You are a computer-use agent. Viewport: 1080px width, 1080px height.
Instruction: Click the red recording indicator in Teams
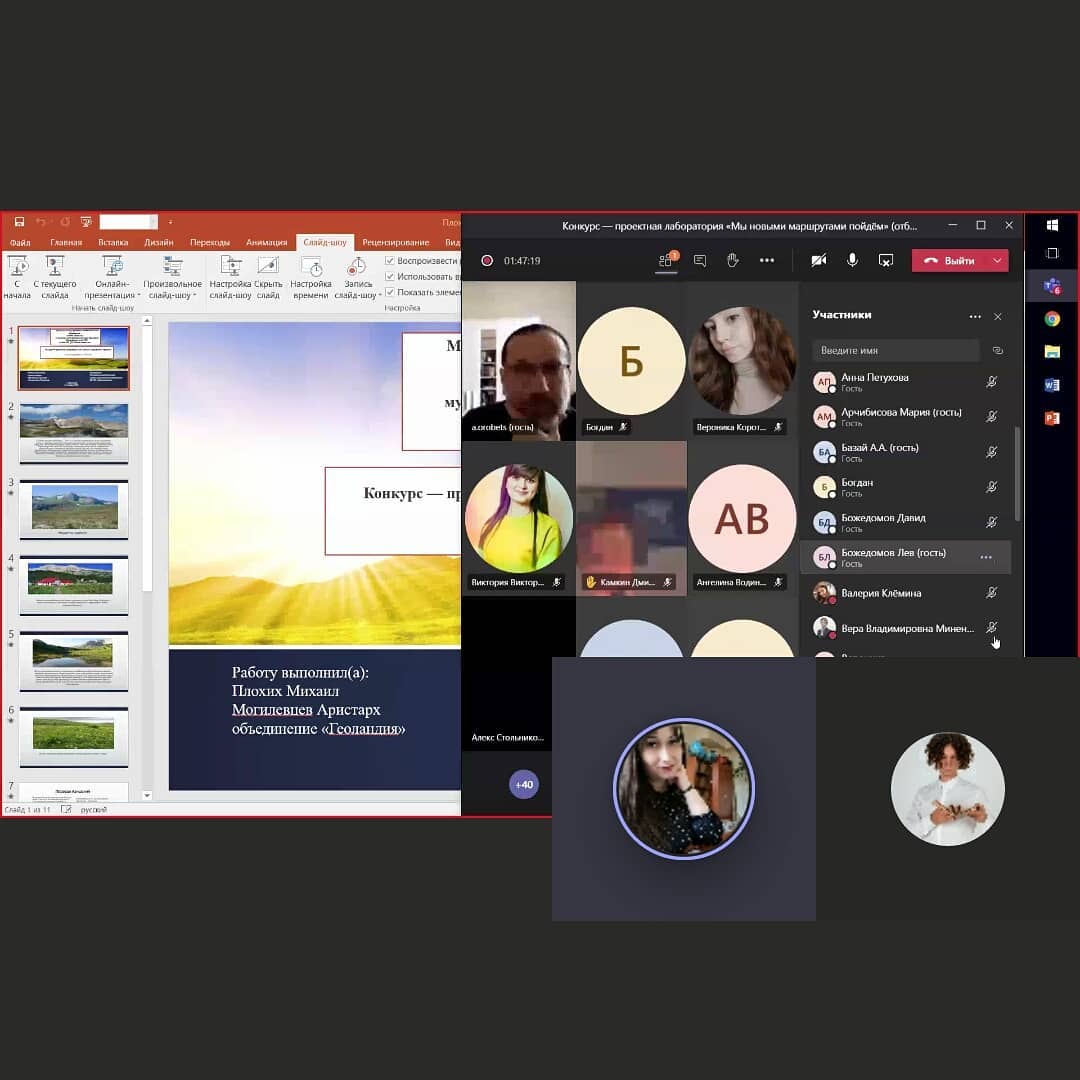(487, 260)
